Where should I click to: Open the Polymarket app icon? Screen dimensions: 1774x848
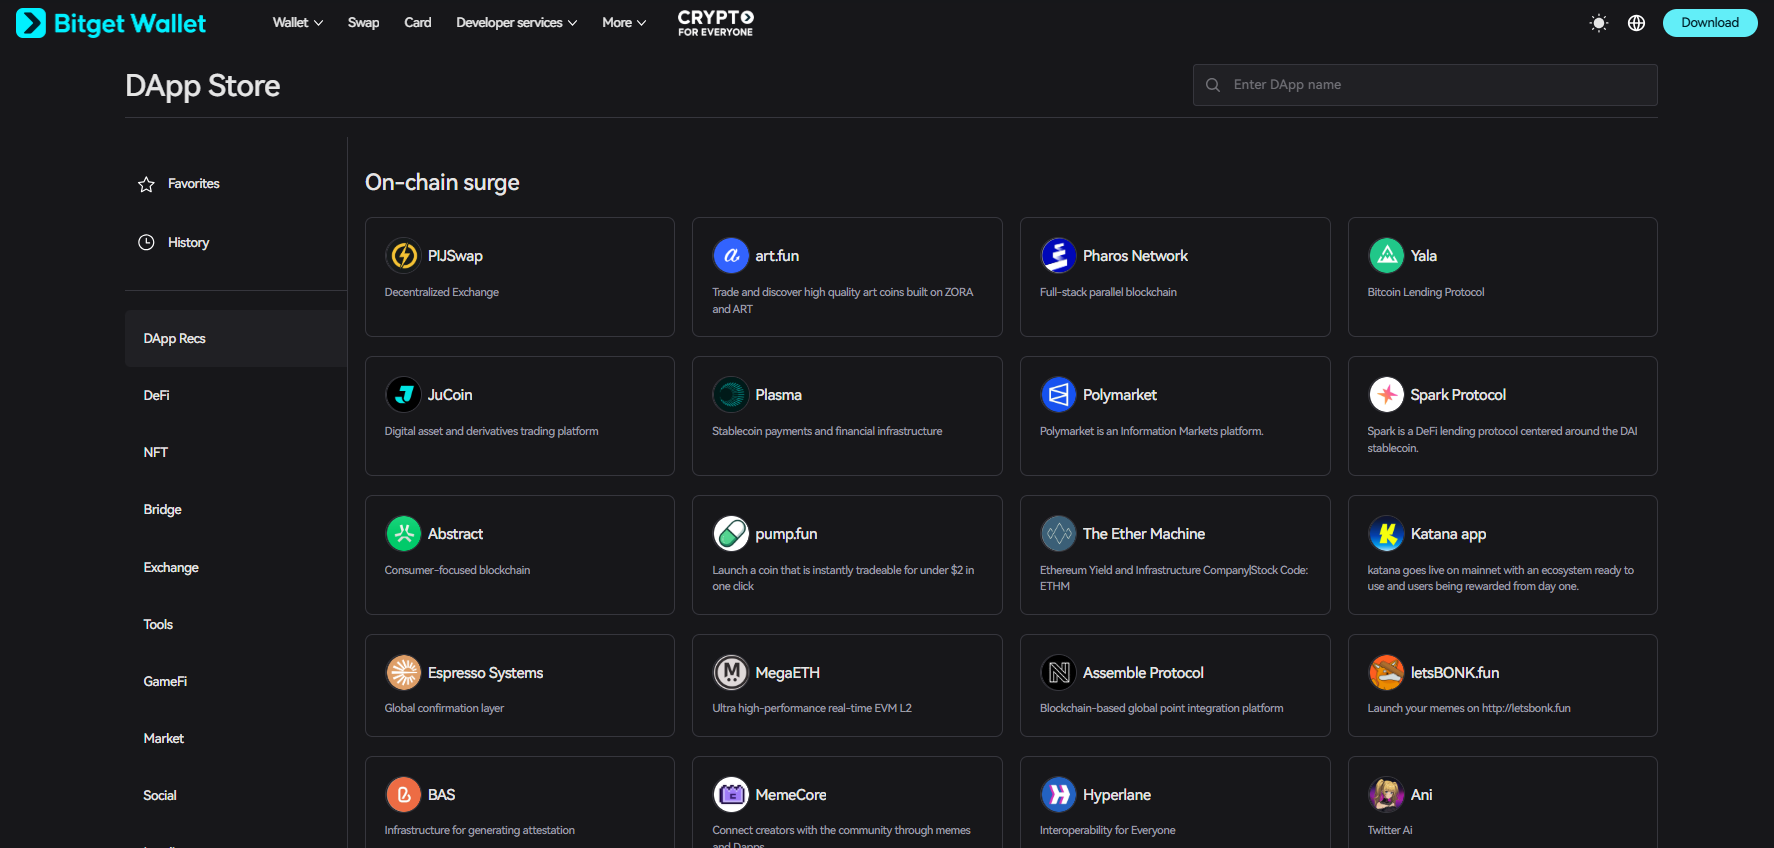click(x=1058, y=395)
